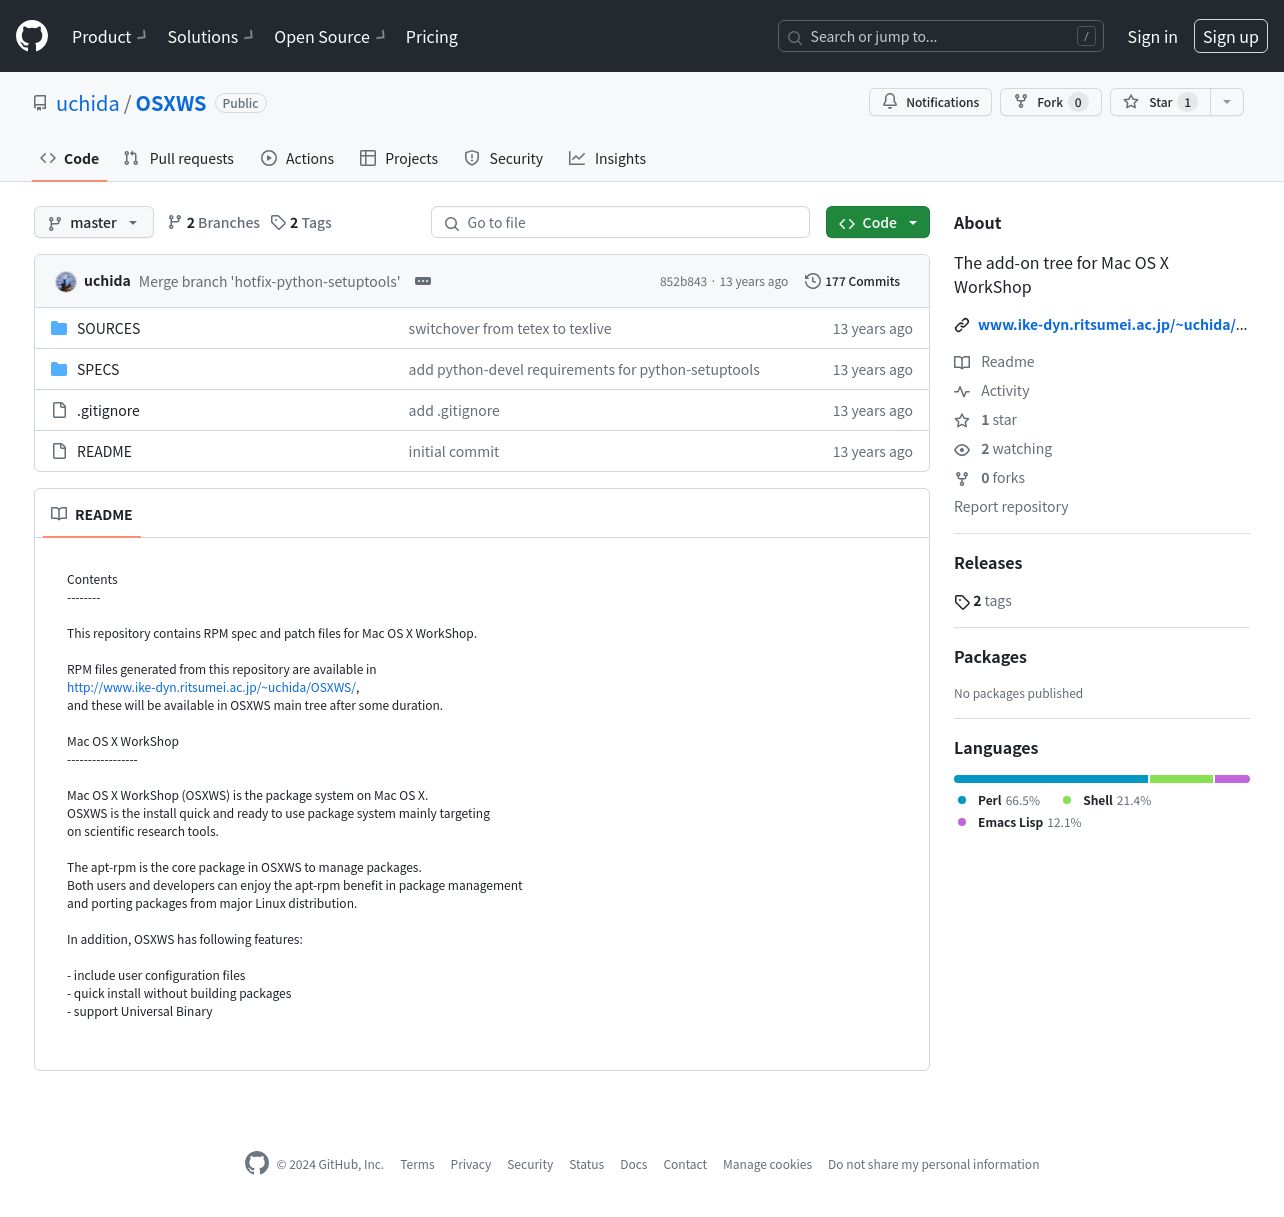Click the Sign up button
This screenshot has width=1284, height=1217.
(x=1231, y=36)
